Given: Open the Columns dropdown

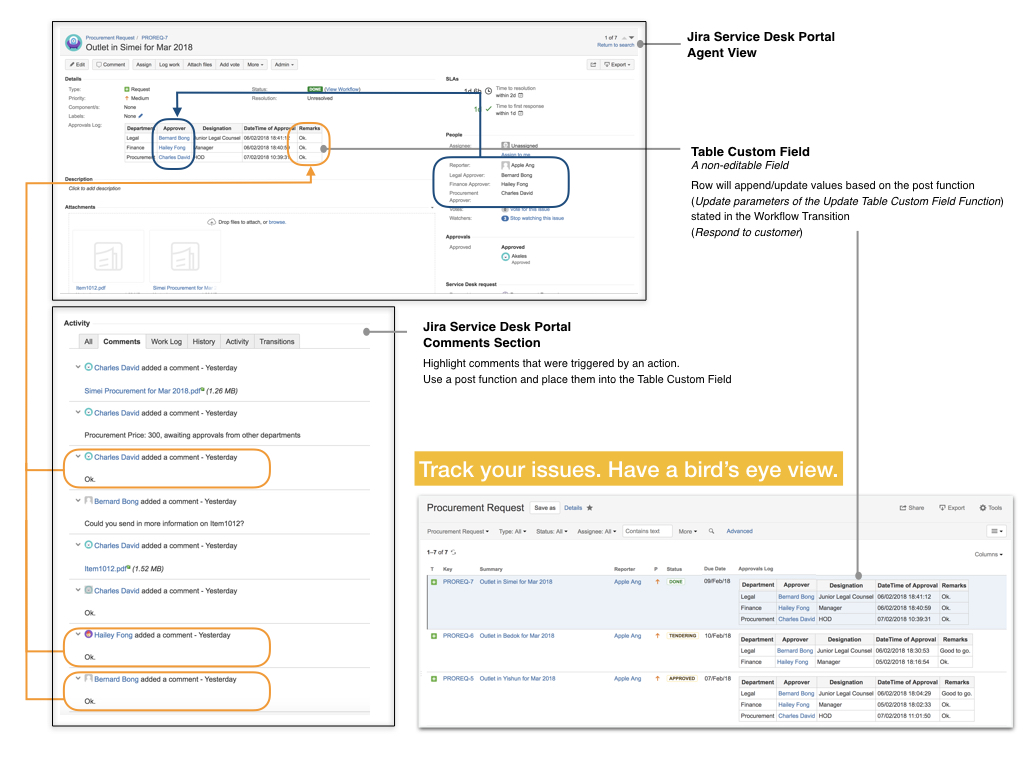Looking at the screenshot, I should tap(987, 554).
